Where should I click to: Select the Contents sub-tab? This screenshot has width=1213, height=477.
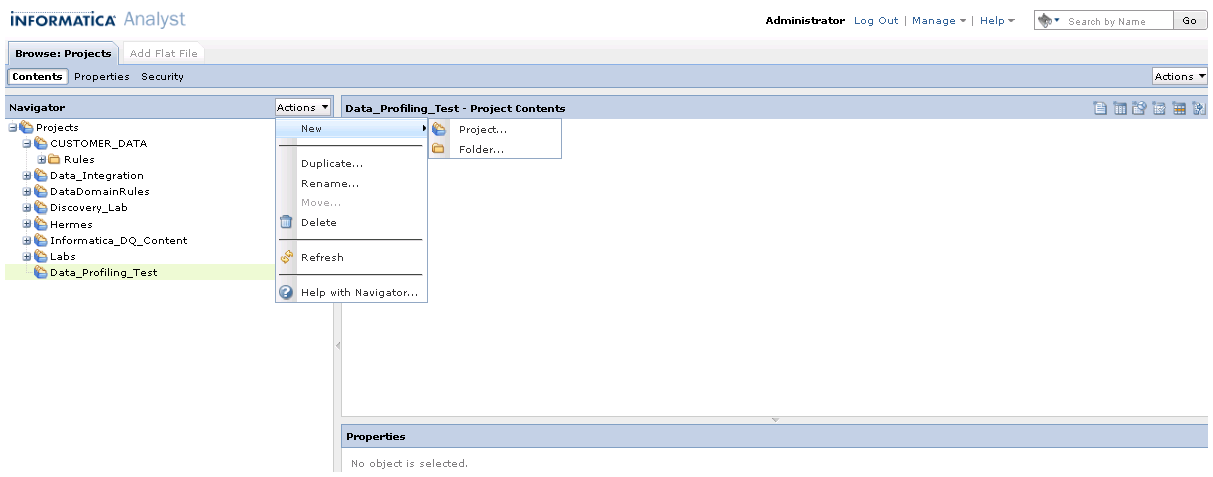tap(38, 76)
